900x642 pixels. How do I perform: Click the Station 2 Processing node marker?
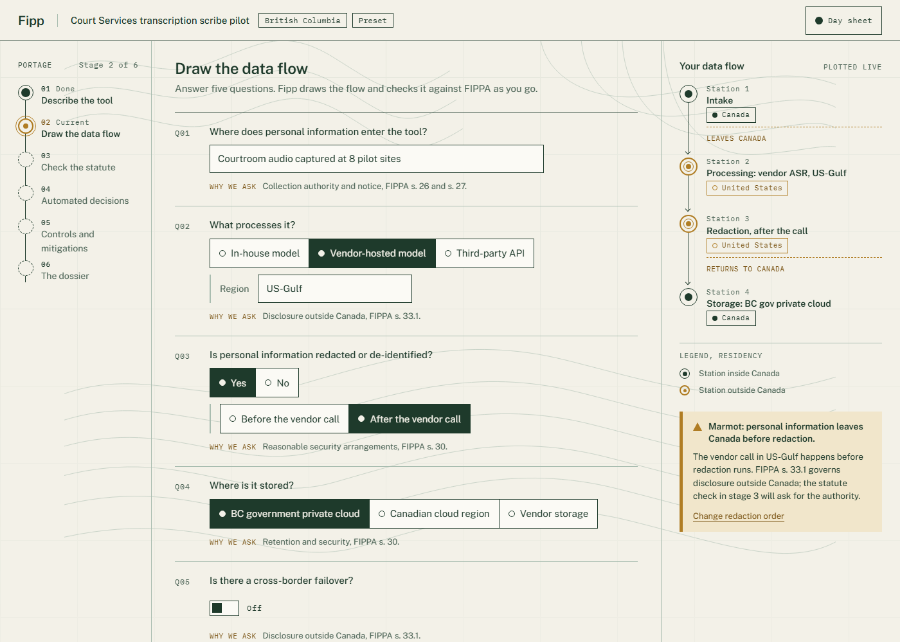point(688,166)
